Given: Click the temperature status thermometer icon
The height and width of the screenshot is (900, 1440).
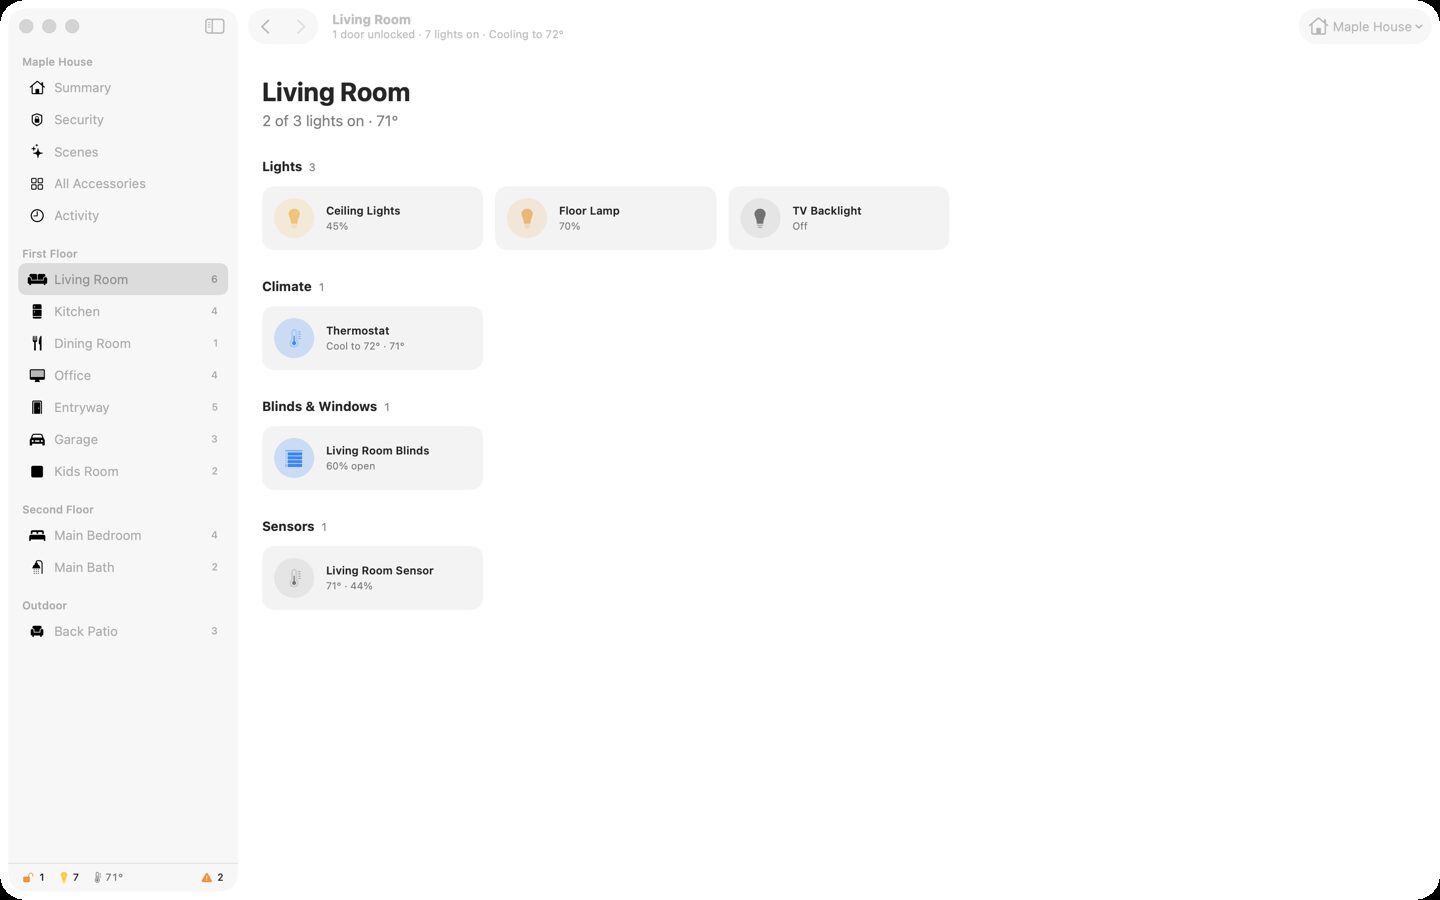Looking at the screenshot, I should [x=97, y=878].
